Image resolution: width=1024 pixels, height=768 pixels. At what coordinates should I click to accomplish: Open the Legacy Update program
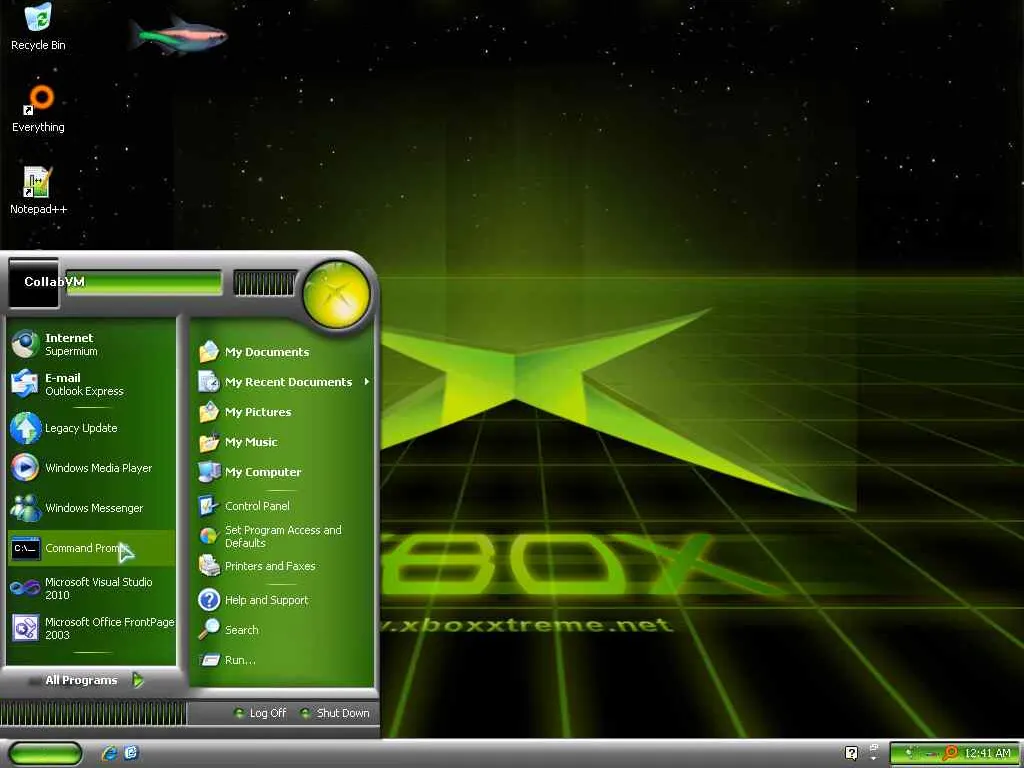[91, 428]
